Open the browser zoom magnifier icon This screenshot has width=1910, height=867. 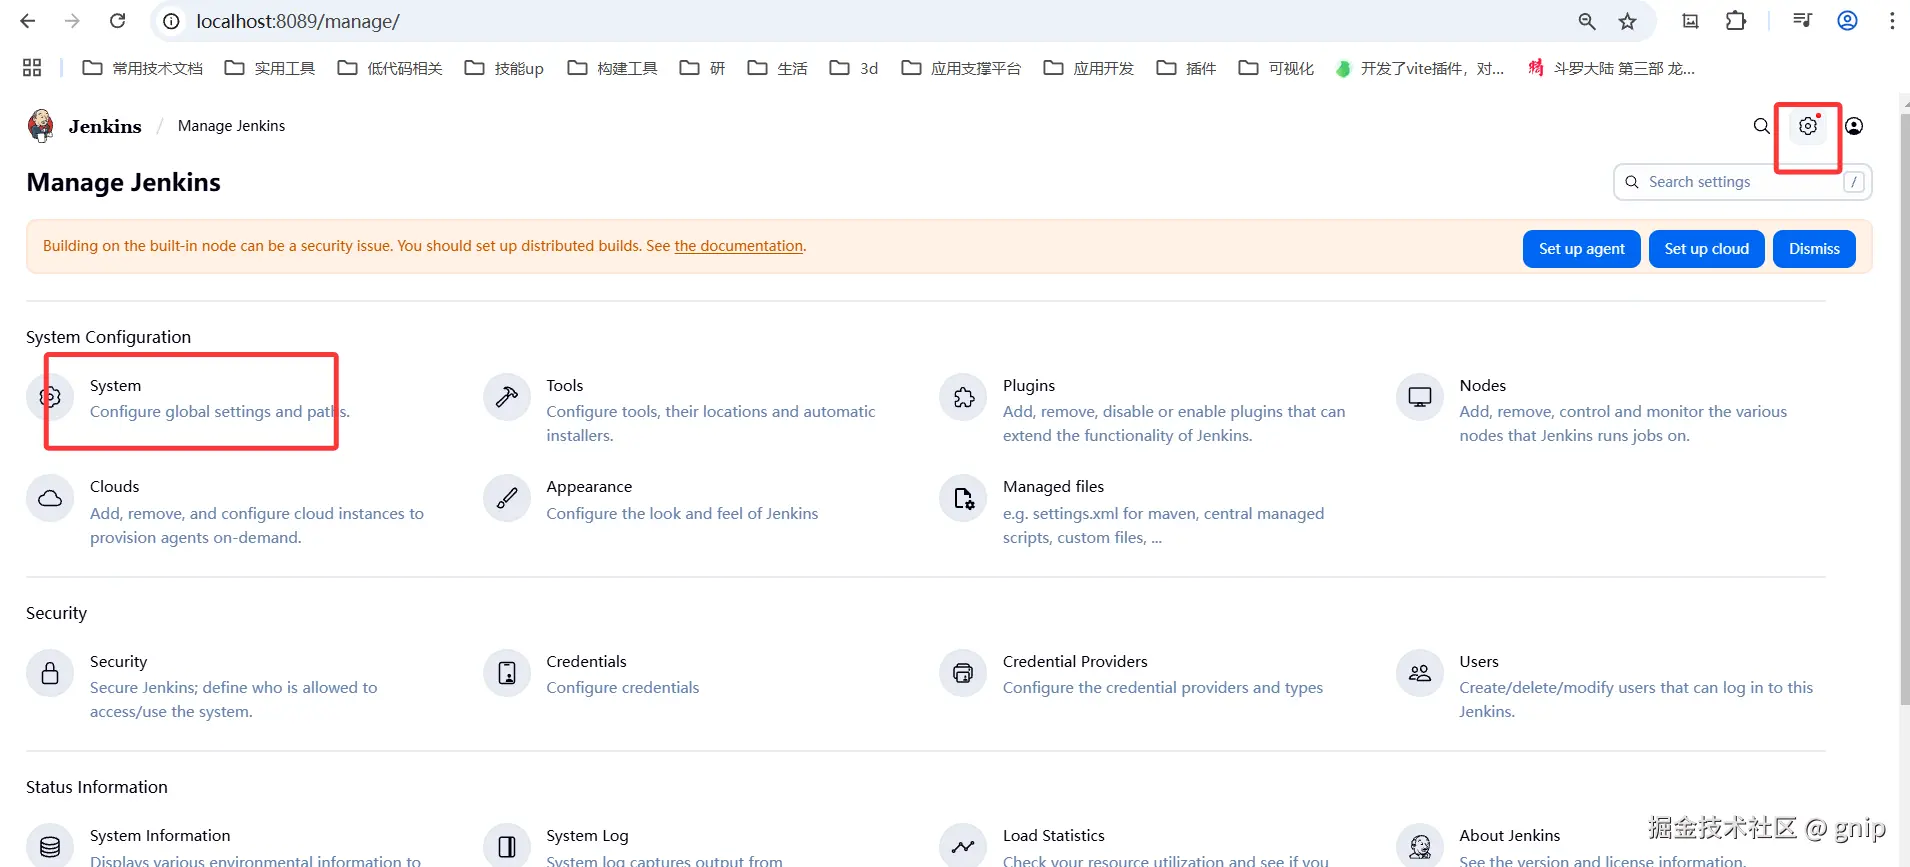[1587, 21]
